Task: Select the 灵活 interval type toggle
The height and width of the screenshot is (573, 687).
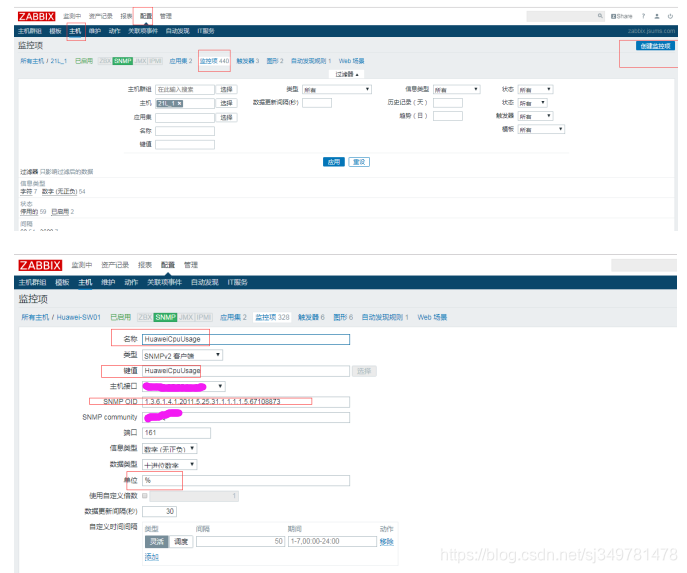Action: click(x=157, y=541)
